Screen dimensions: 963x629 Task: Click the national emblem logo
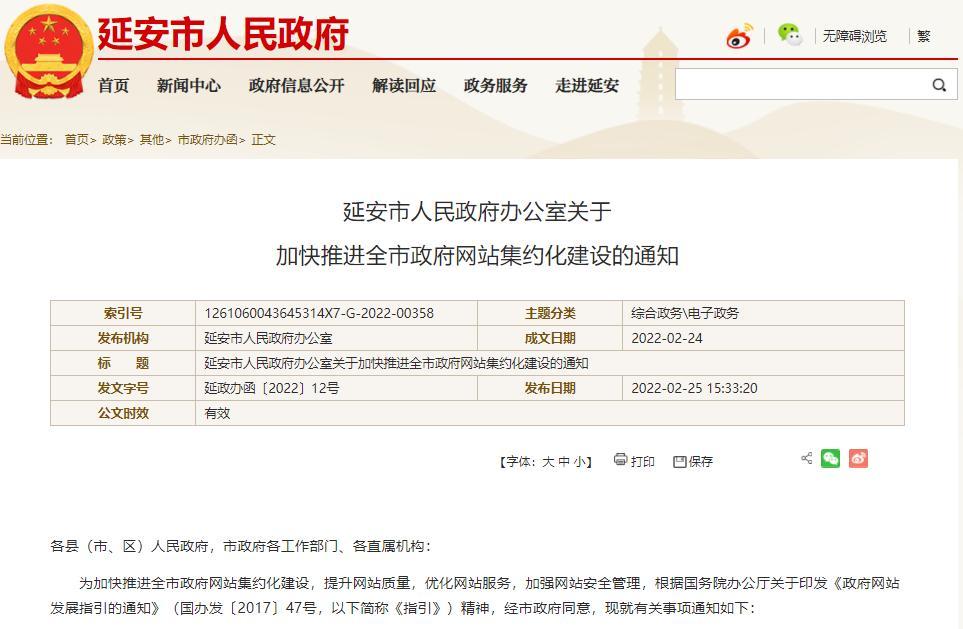click(46, 52)
